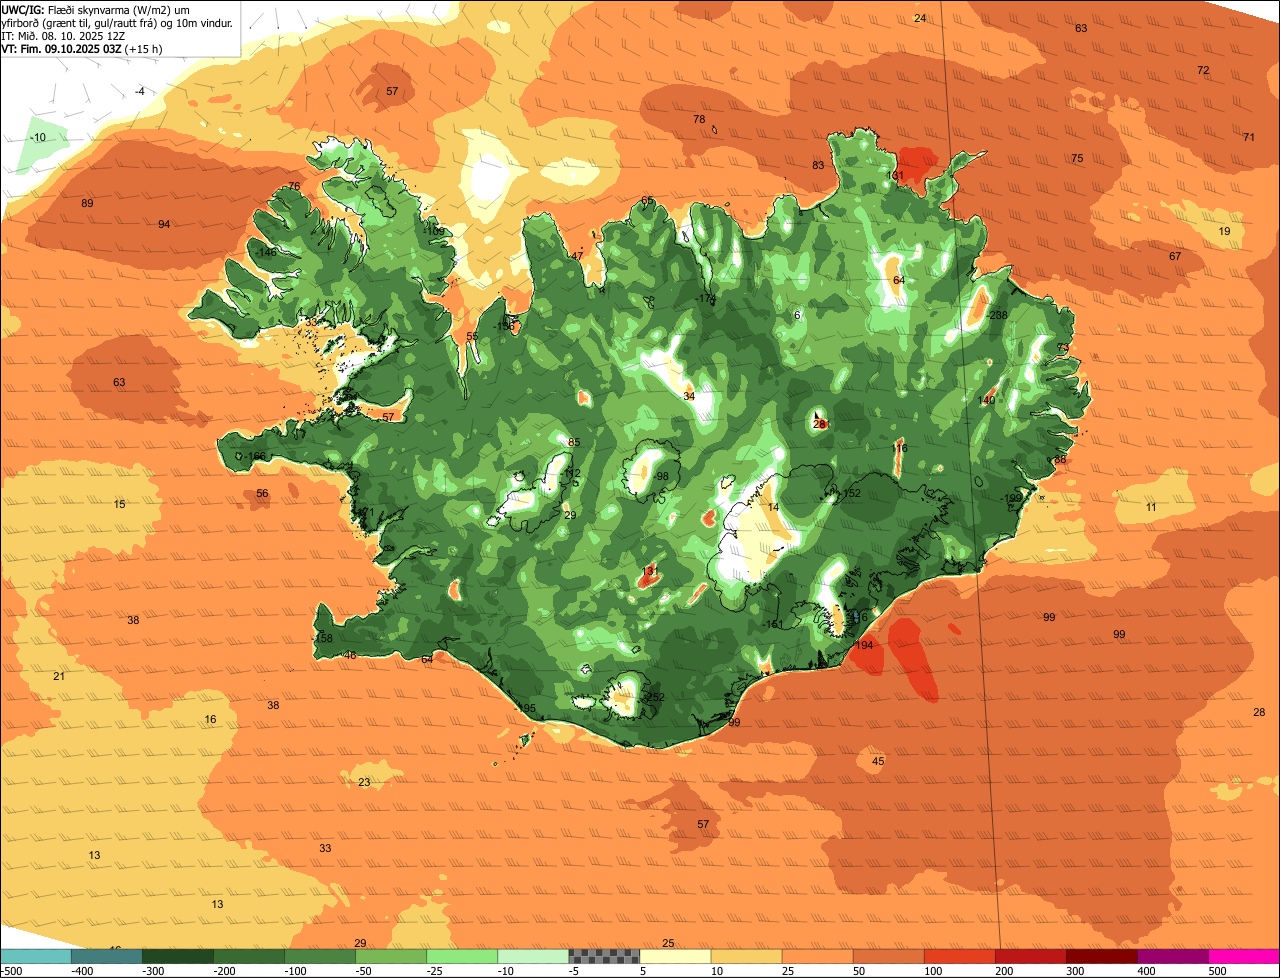Click the map value '11' east of Iceland
The width and height of the screenshot is (1280, 978).
click(x=1151, y=507)
